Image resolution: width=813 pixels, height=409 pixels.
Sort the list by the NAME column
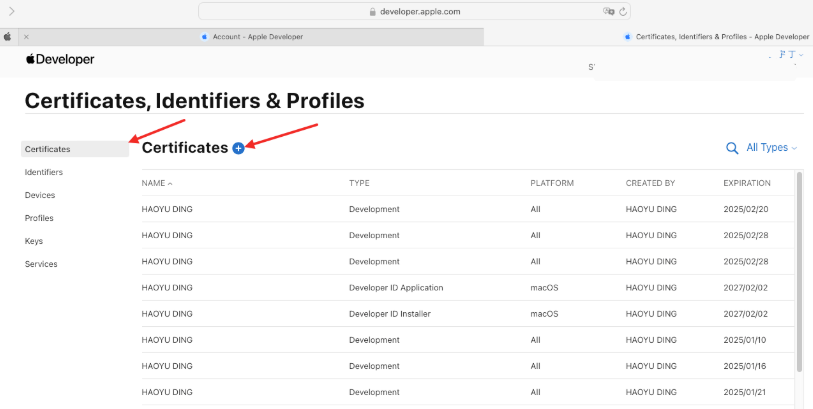click(156, 184)
